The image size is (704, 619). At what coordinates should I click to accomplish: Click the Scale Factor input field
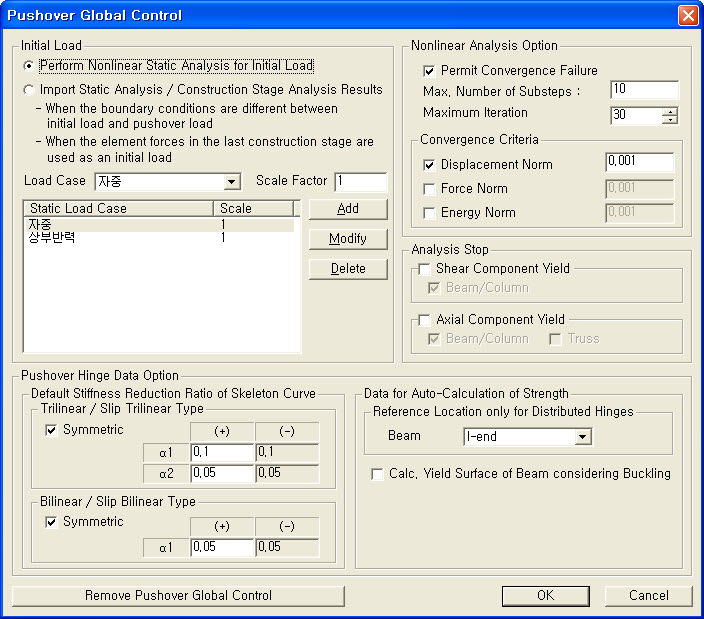point(361,181)
